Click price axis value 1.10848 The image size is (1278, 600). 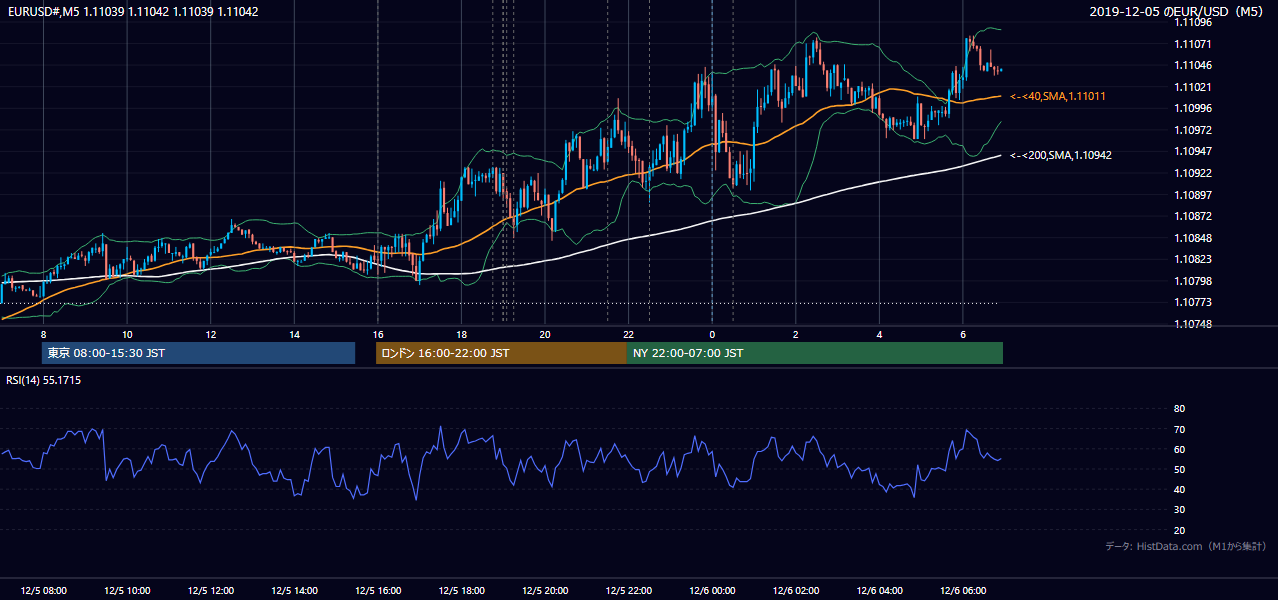tap(1193, 238)
